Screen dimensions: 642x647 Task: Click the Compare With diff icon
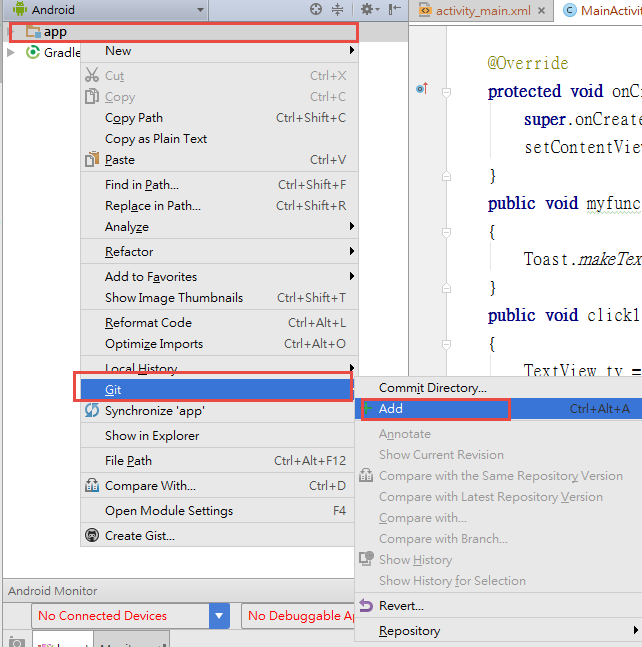click(92, 485)
